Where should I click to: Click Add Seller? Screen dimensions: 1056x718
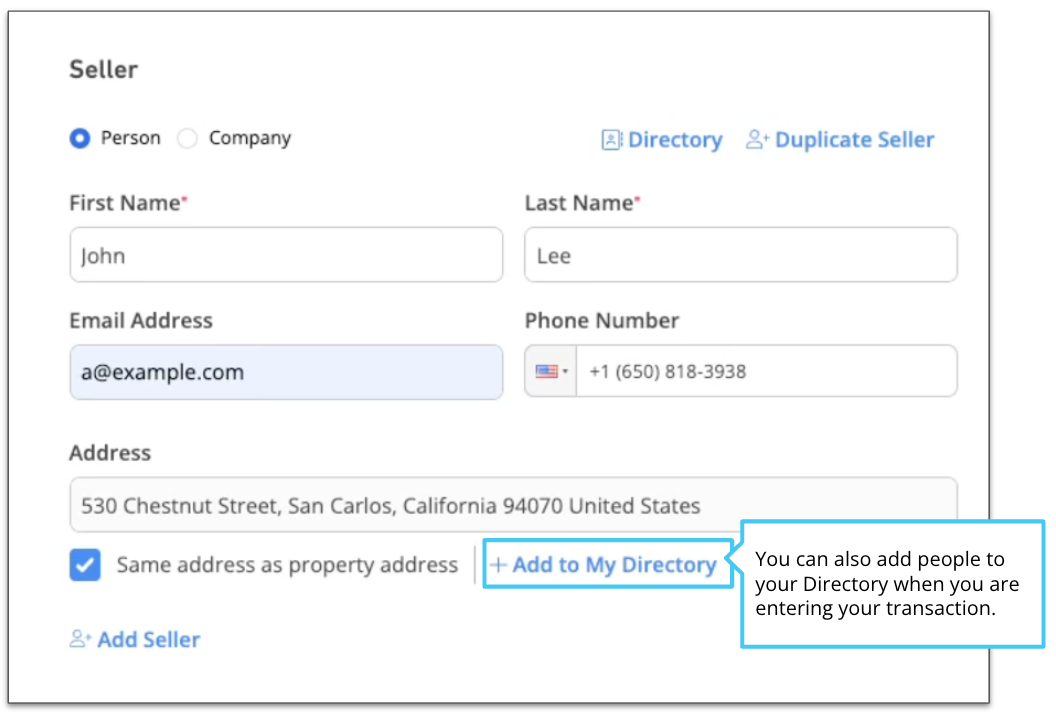pos(148,640)
